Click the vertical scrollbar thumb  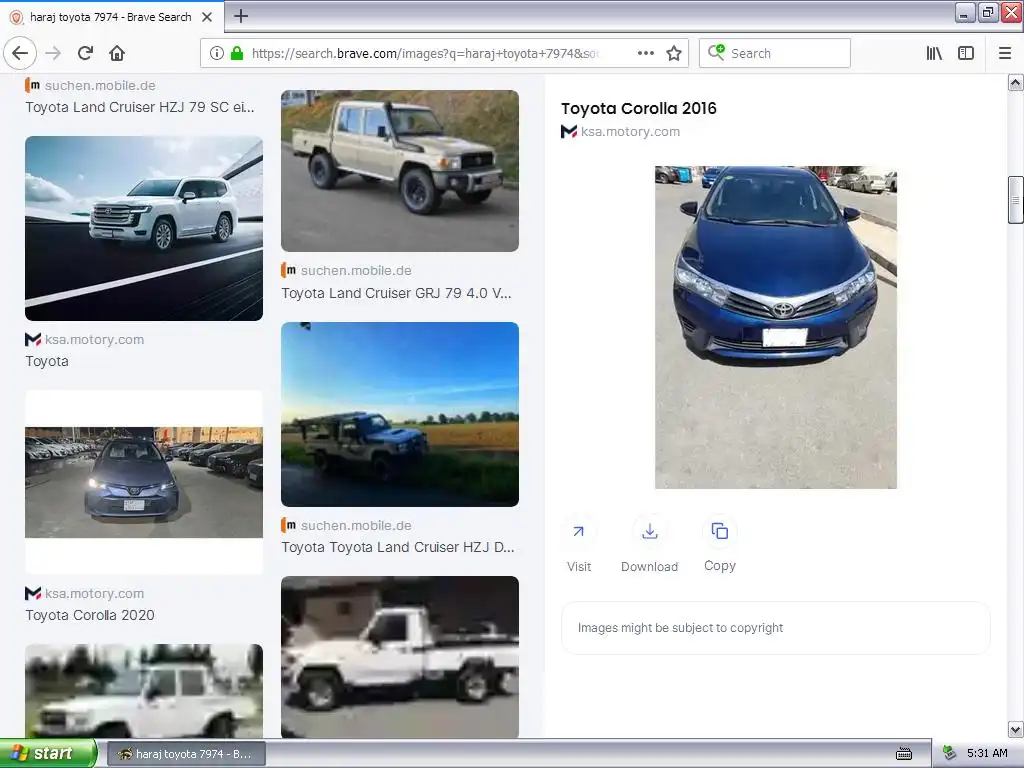point(1016,200)
